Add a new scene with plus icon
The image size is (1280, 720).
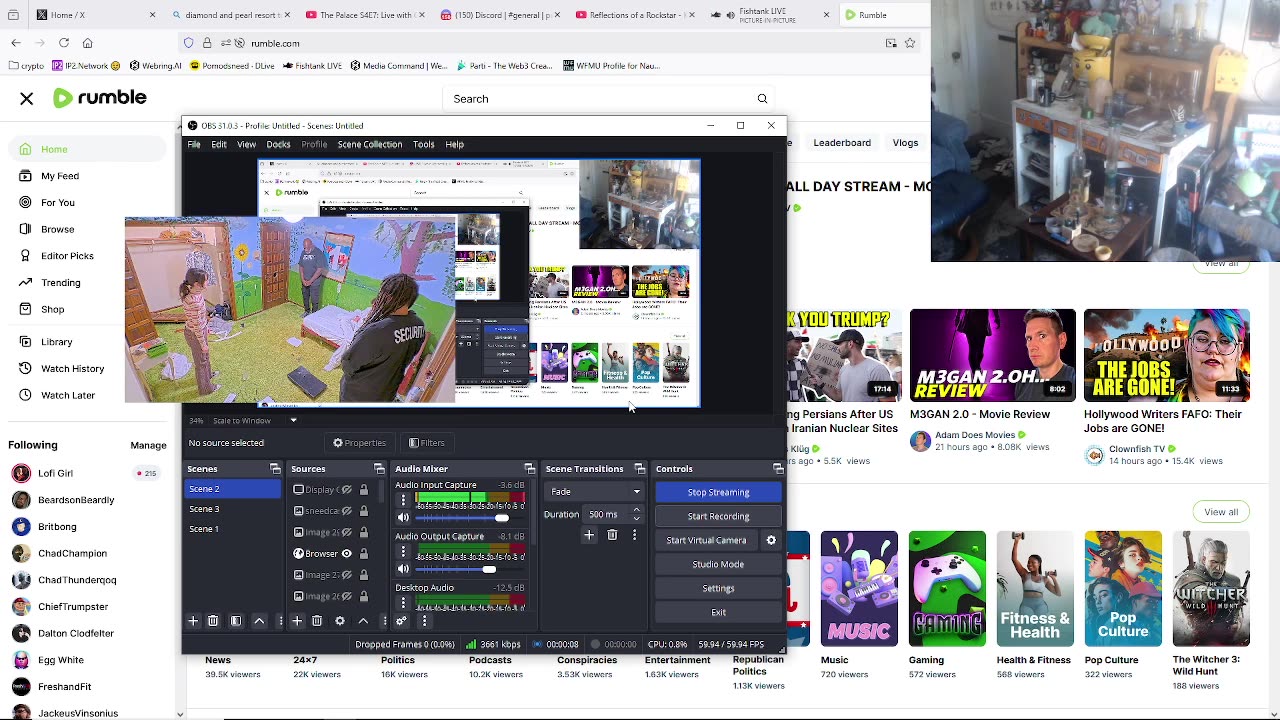click(193, 621)
